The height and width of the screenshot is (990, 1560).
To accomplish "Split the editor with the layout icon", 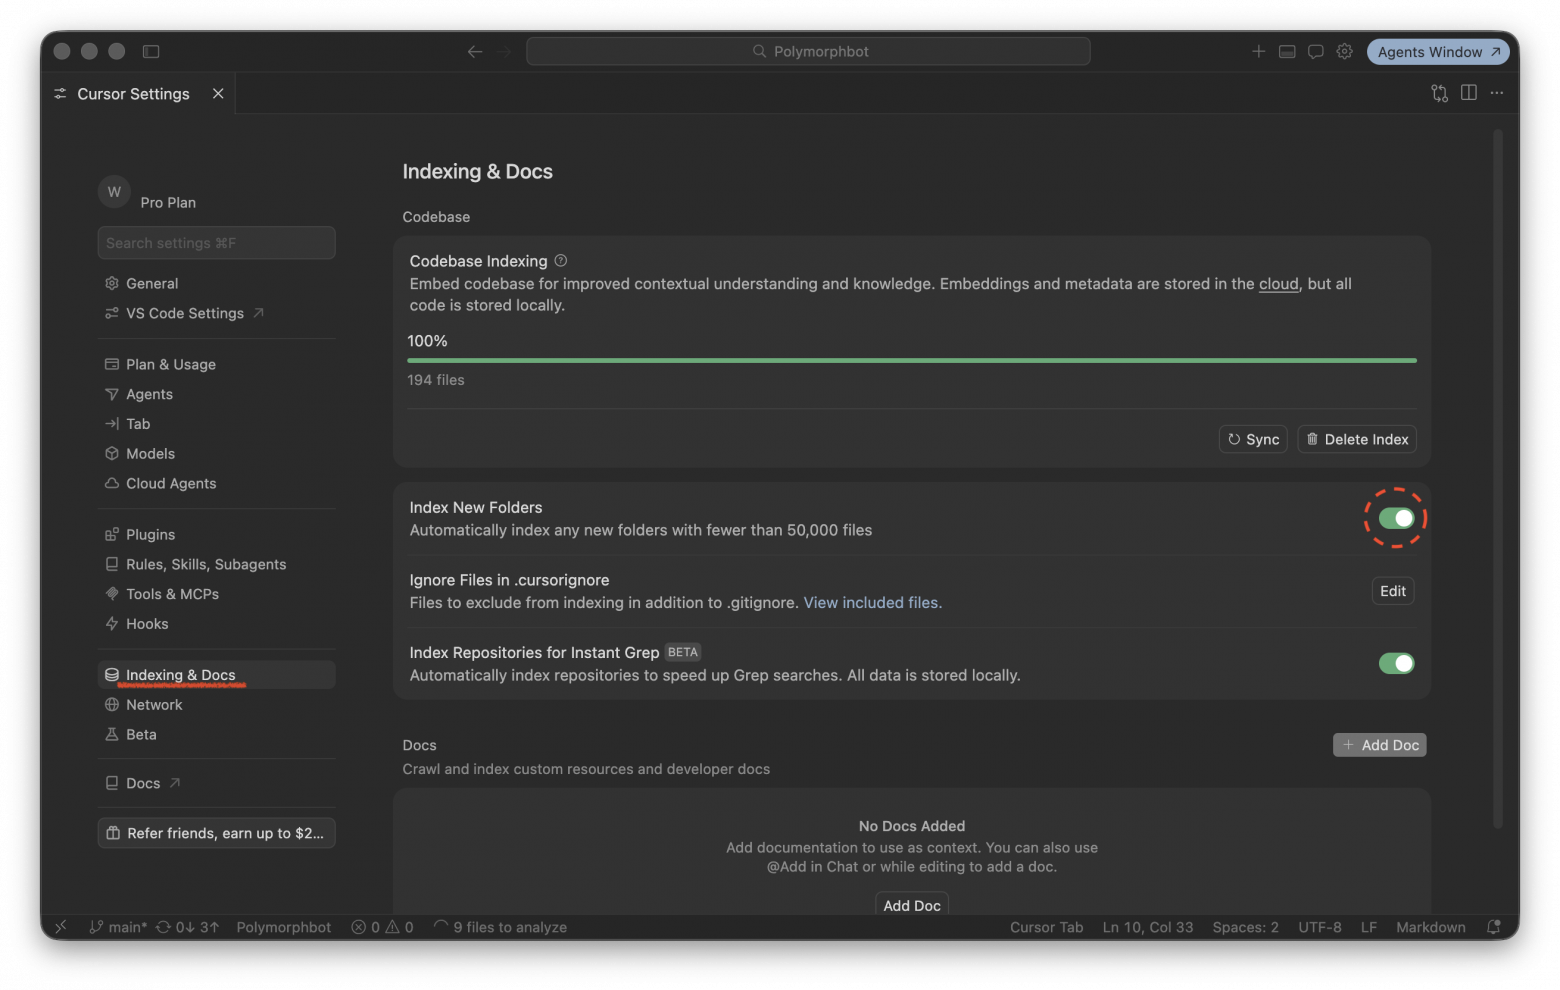I will click(x=1468, y=93).
